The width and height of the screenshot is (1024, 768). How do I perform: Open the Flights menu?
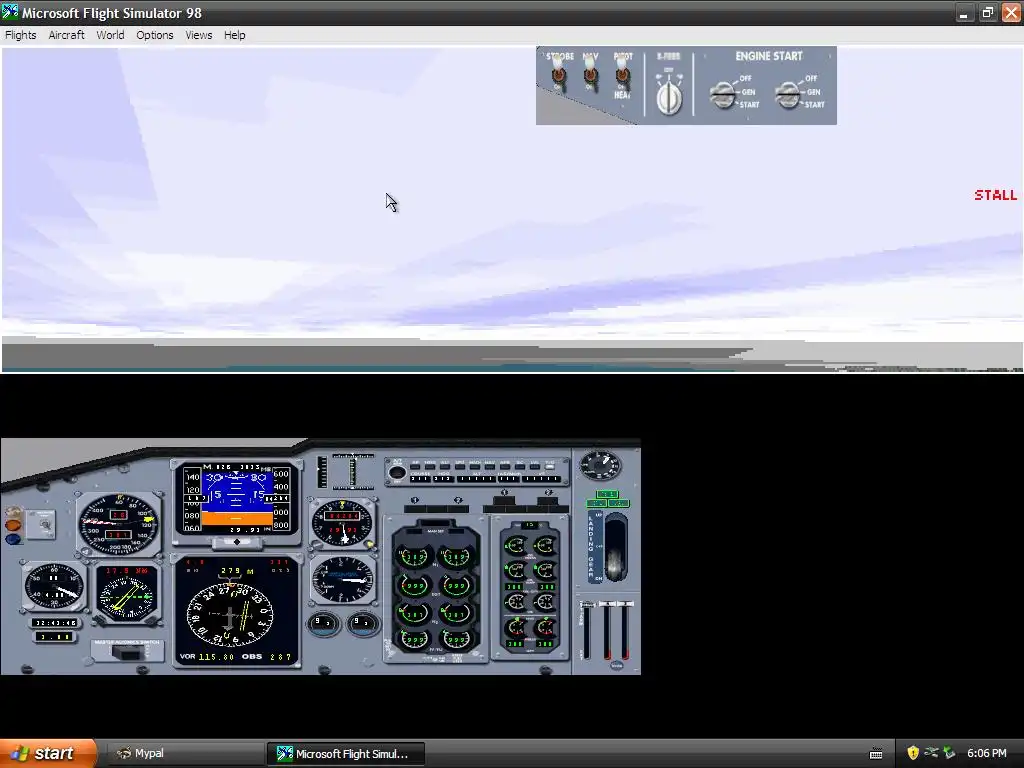[x=20, y=35]
